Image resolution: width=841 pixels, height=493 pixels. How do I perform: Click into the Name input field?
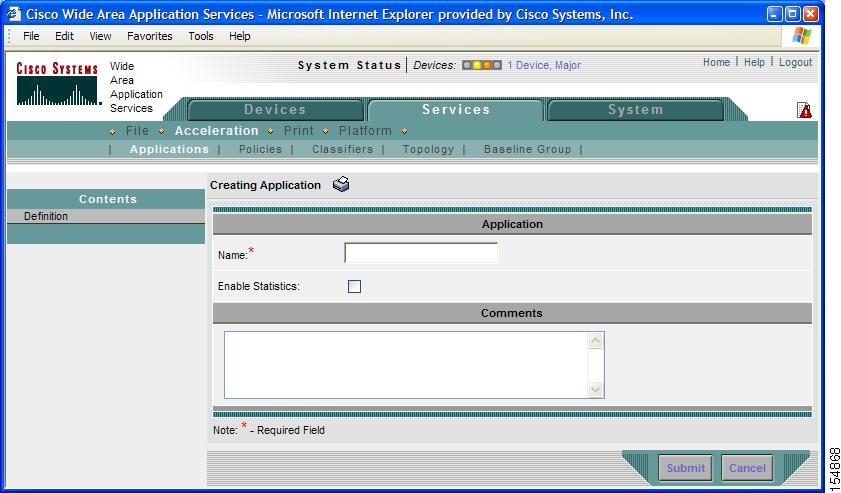(421, 253)
